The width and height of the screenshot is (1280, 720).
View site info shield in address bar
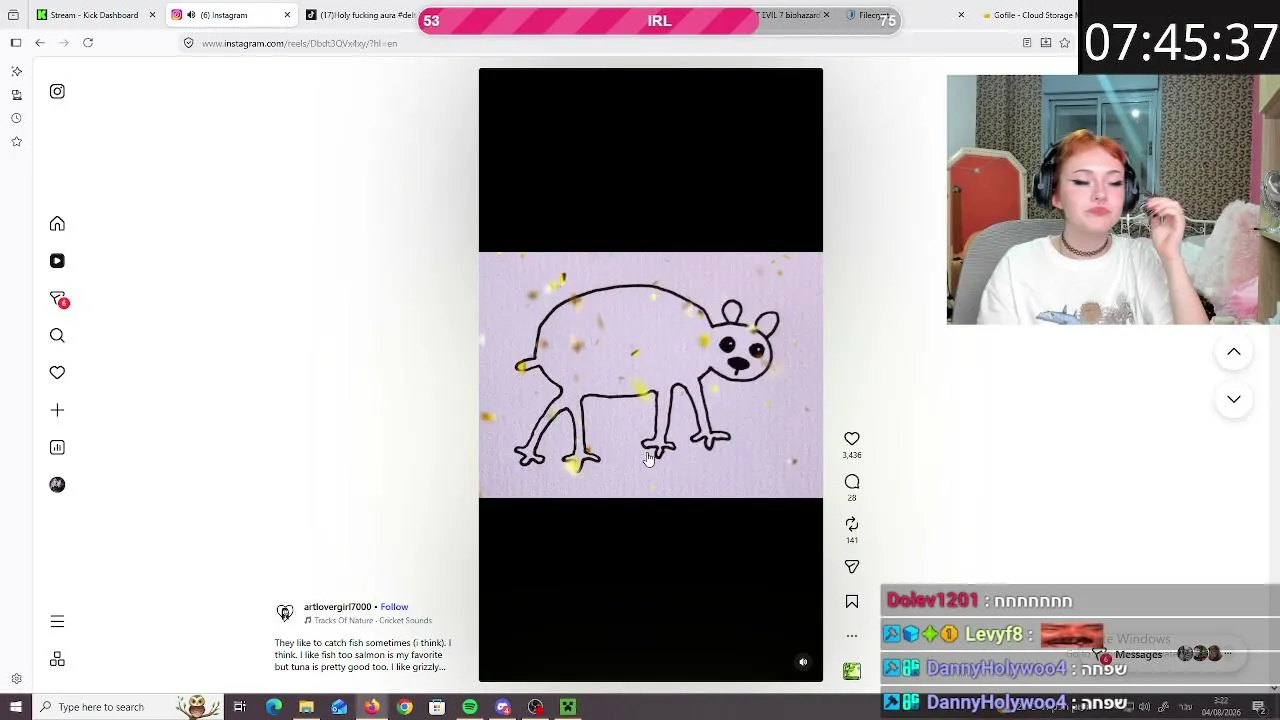pos(188,43)
